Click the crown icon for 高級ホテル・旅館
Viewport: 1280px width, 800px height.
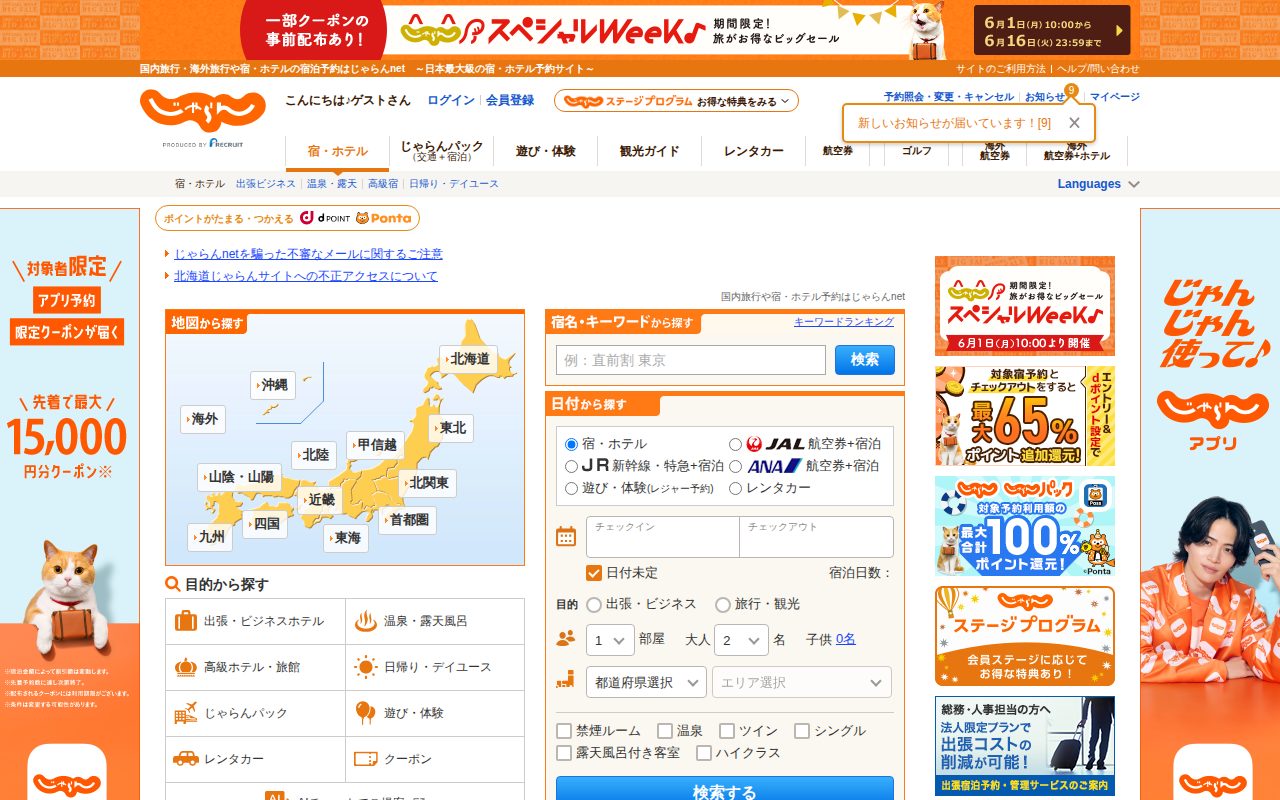pyautogui.click(x=186, y=667)
